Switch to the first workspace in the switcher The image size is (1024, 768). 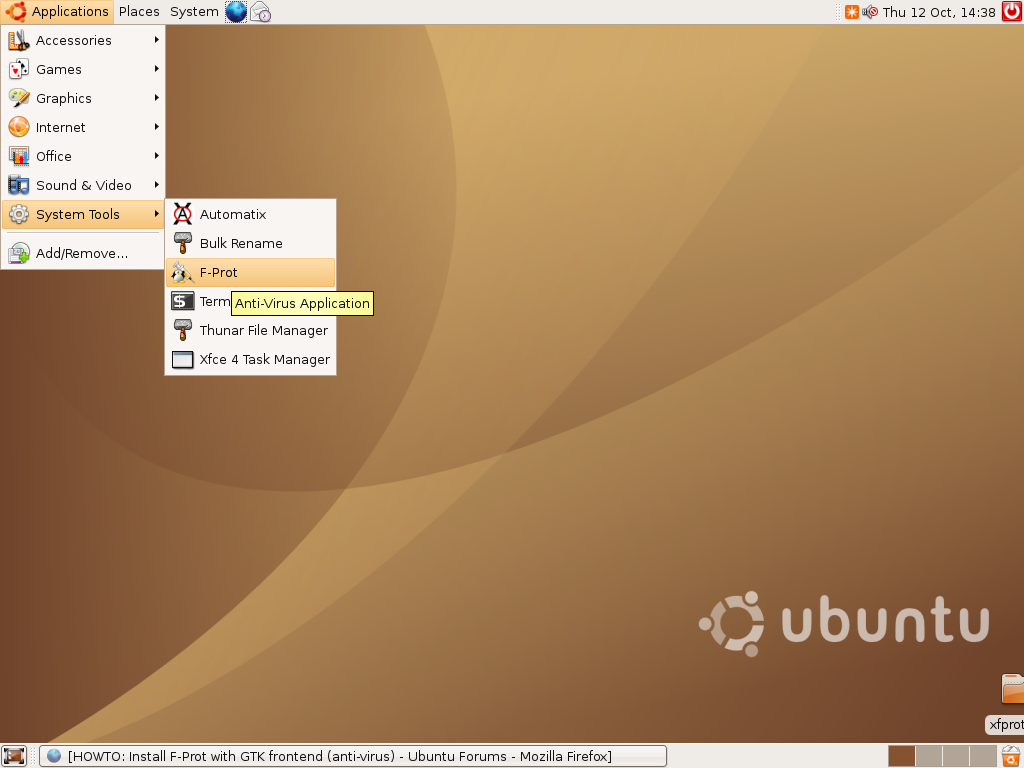(902, 756)
